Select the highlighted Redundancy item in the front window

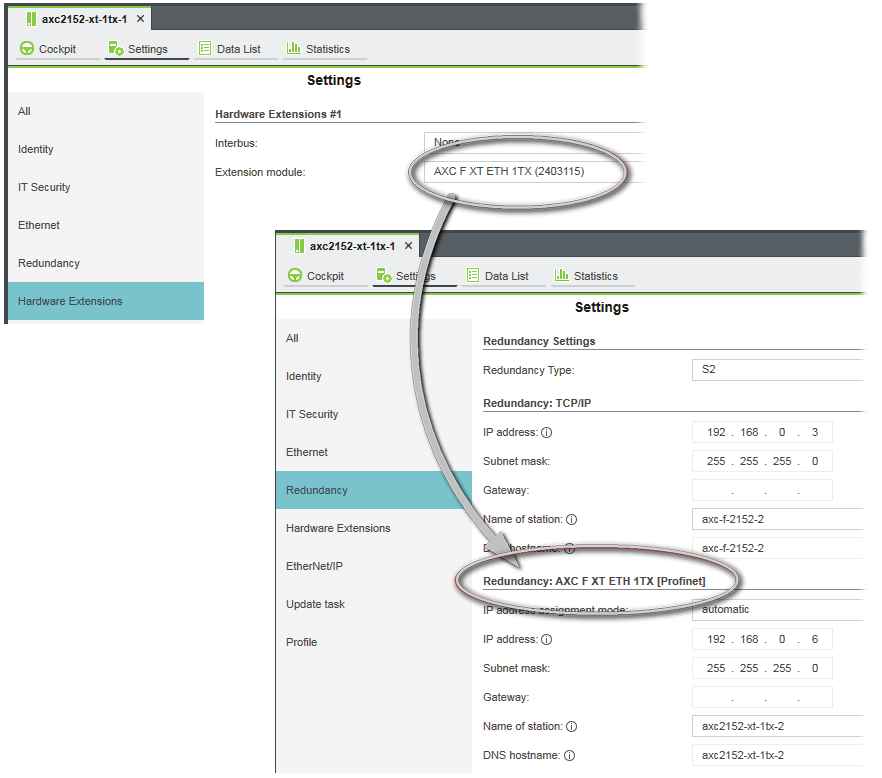click(374, 491)
